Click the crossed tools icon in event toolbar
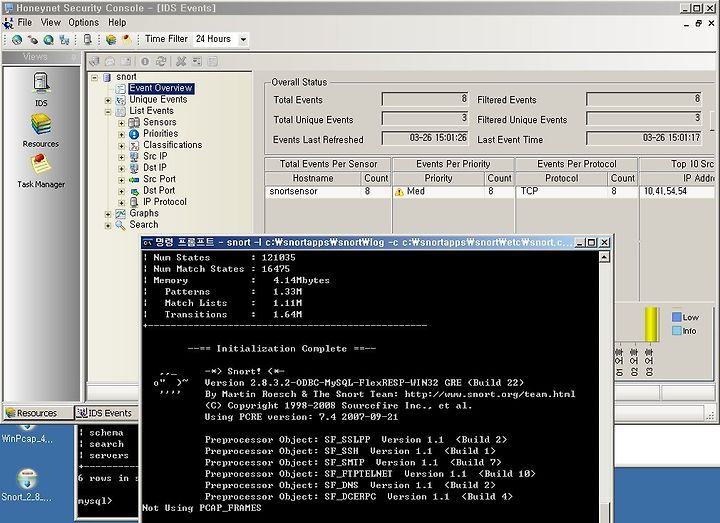The width and height of the screenshot is (720, 523). (181, 61)
